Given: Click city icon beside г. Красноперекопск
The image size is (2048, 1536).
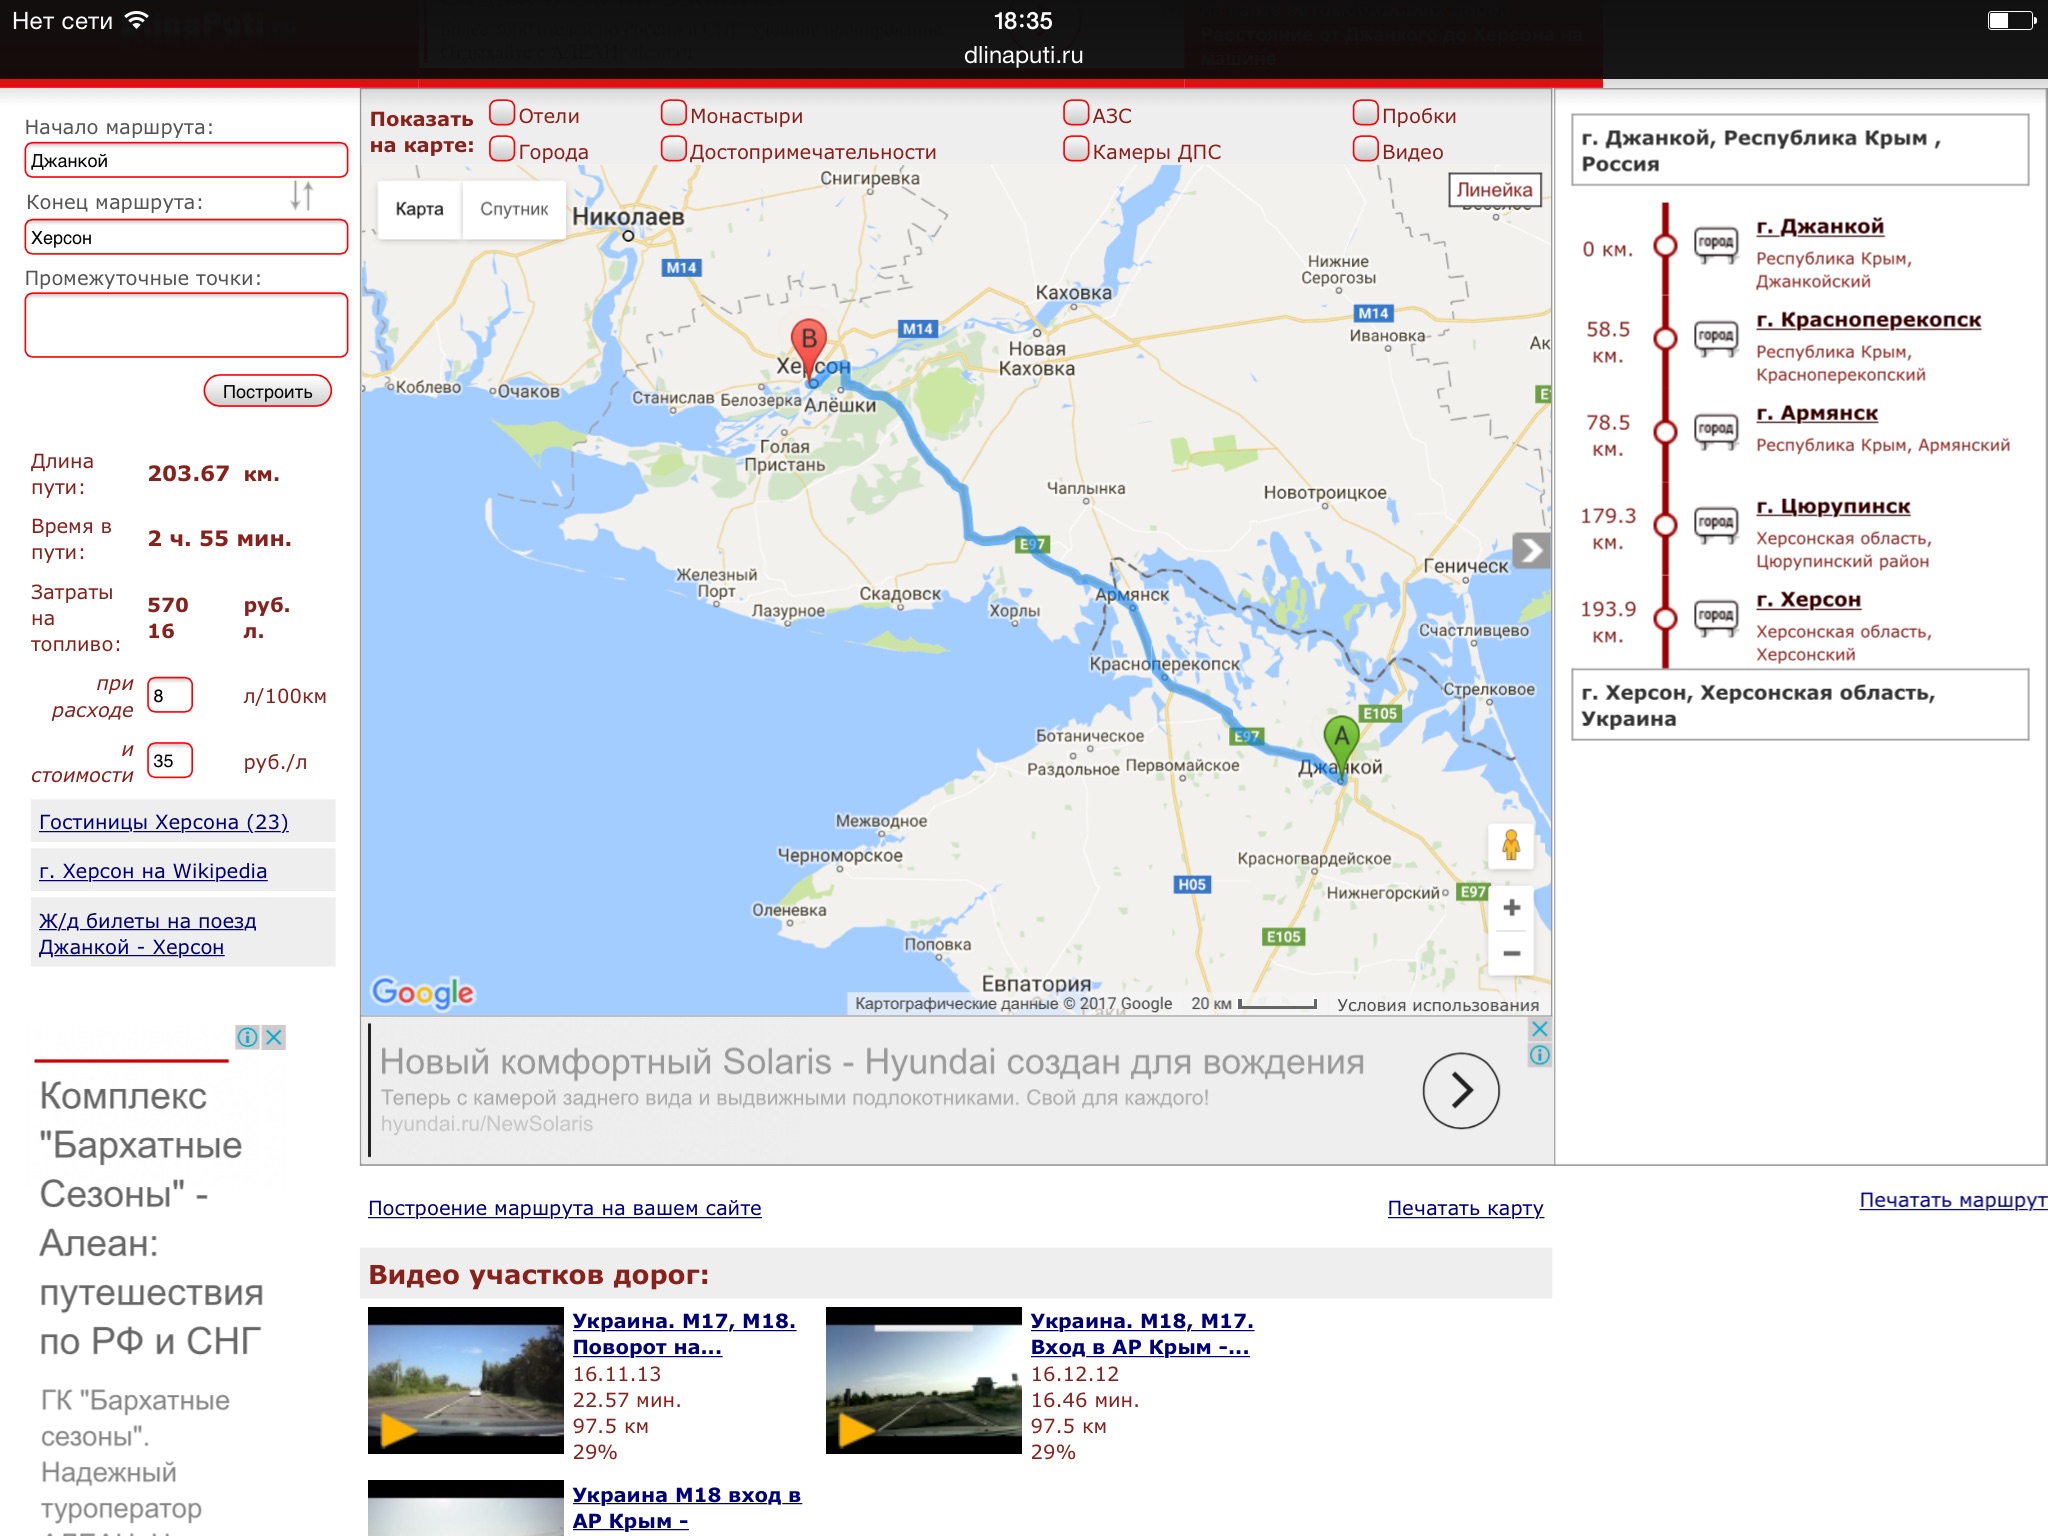Looking at the screenshot, I should point(1715,337).
